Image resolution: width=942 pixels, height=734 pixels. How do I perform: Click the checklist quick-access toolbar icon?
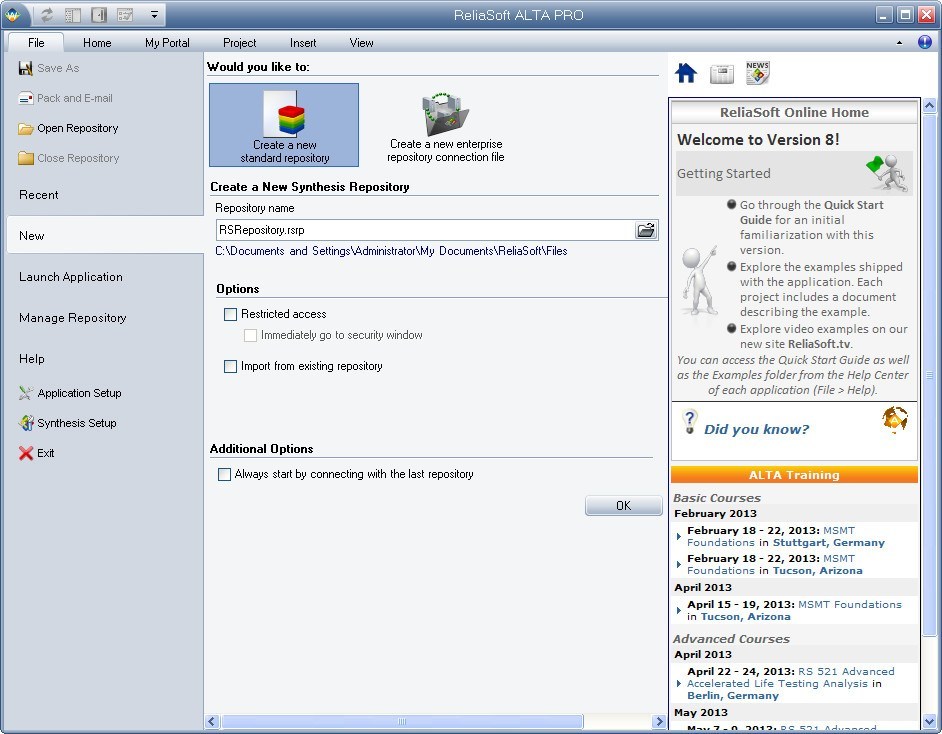(125, 15)
